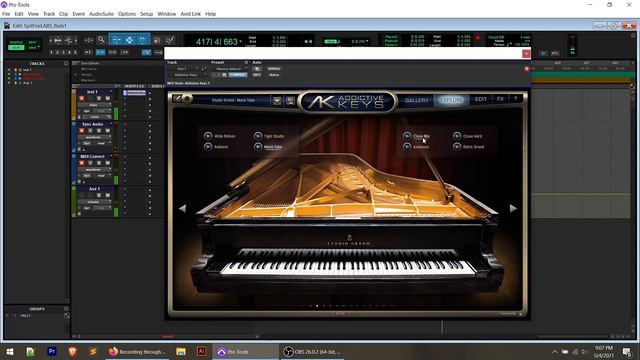Click the Compare button in plug-in header
Screen dimensions: 640x360
click(x=238, y=75)
